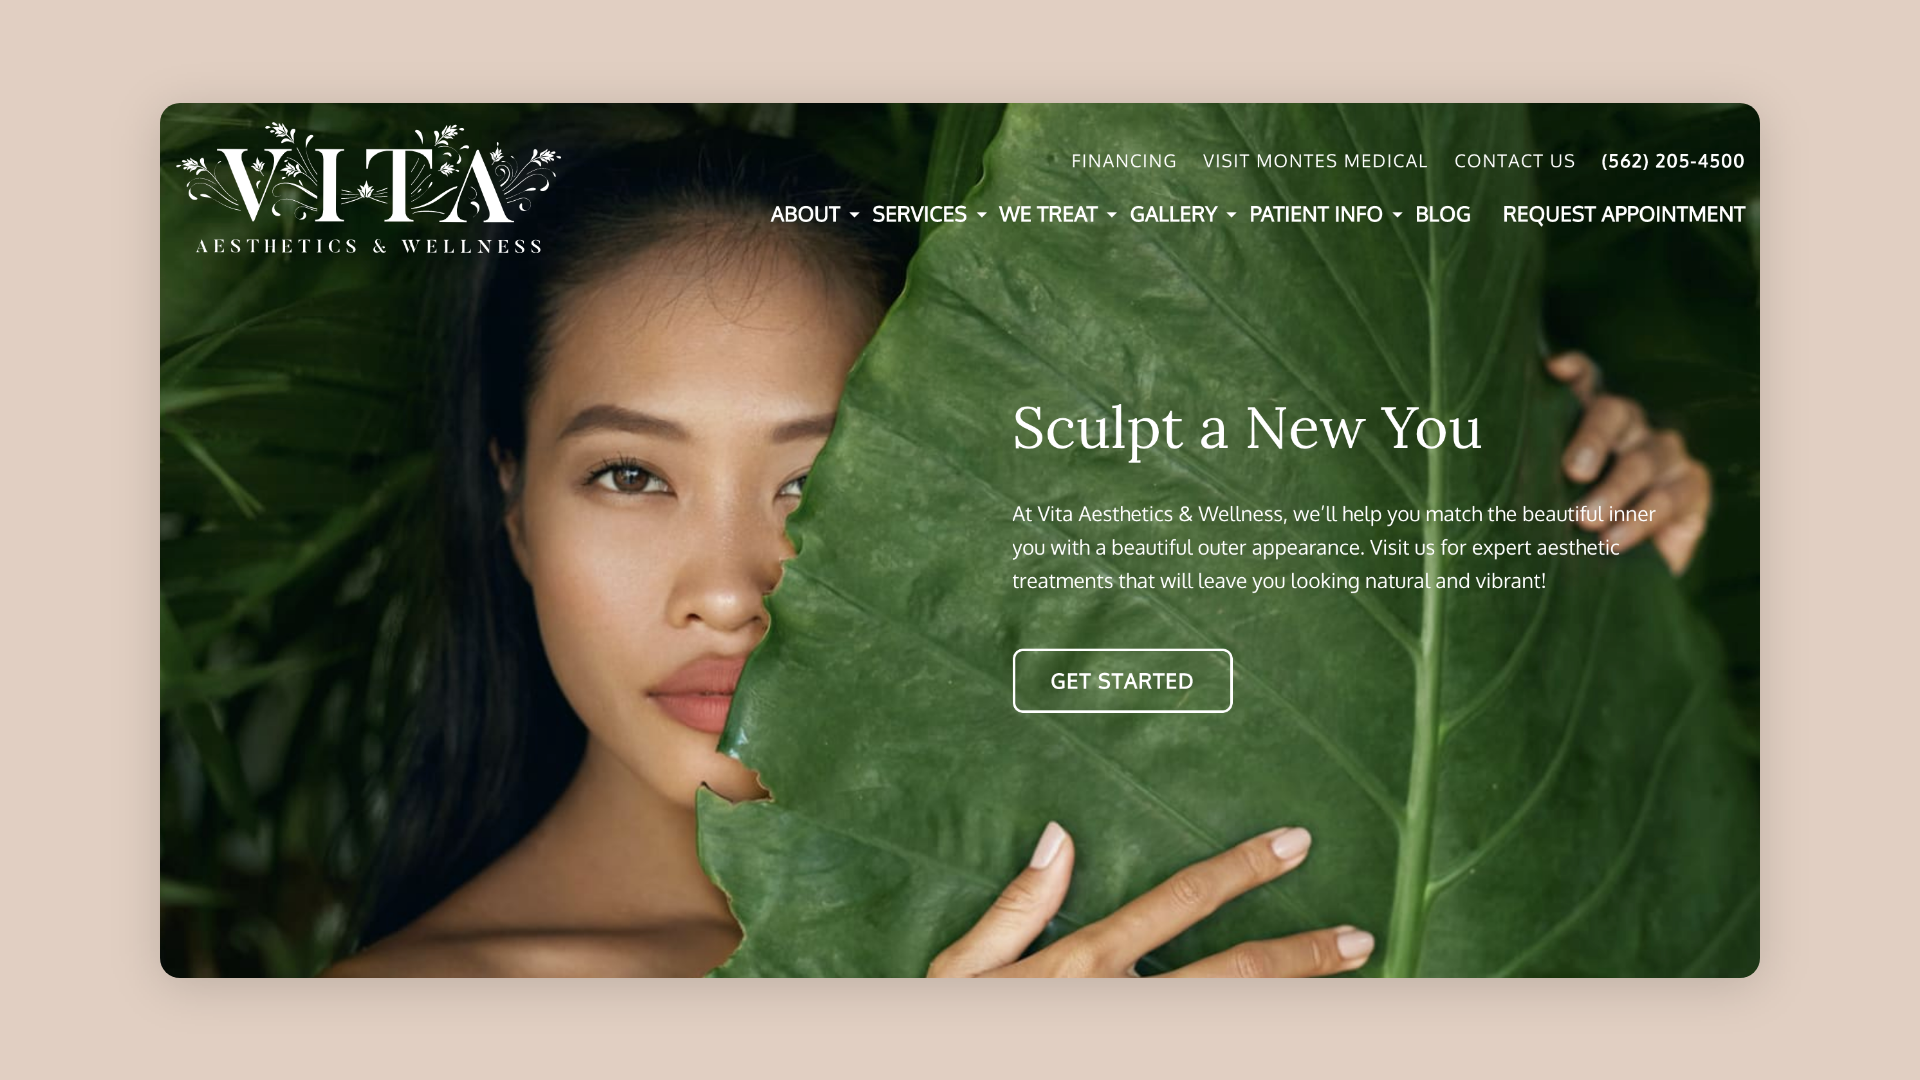Open the Financing link

click(1124, 161)
